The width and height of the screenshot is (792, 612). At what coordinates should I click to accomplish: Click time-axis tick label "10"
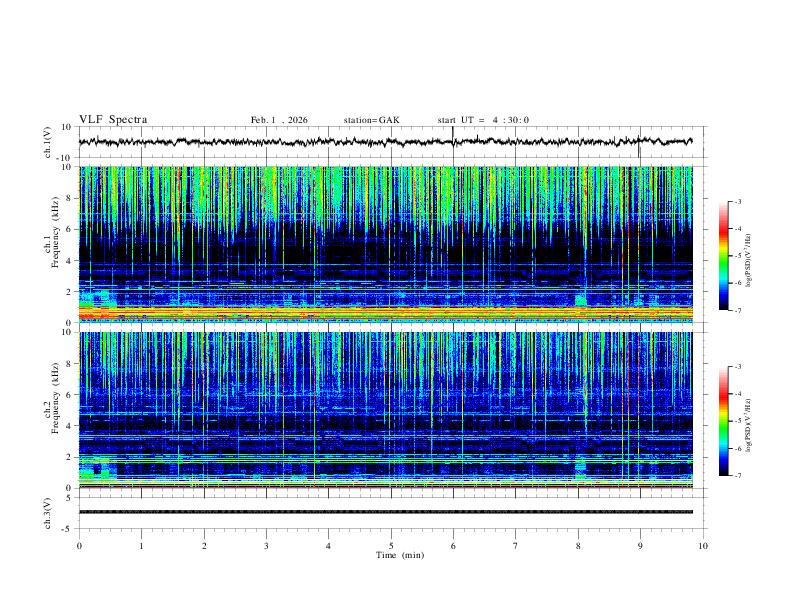pos(703,546)
